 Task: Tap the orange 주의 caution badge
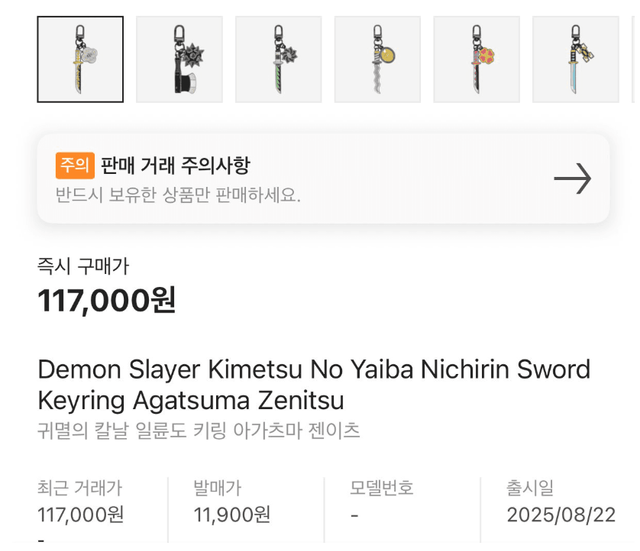point(75,165)
